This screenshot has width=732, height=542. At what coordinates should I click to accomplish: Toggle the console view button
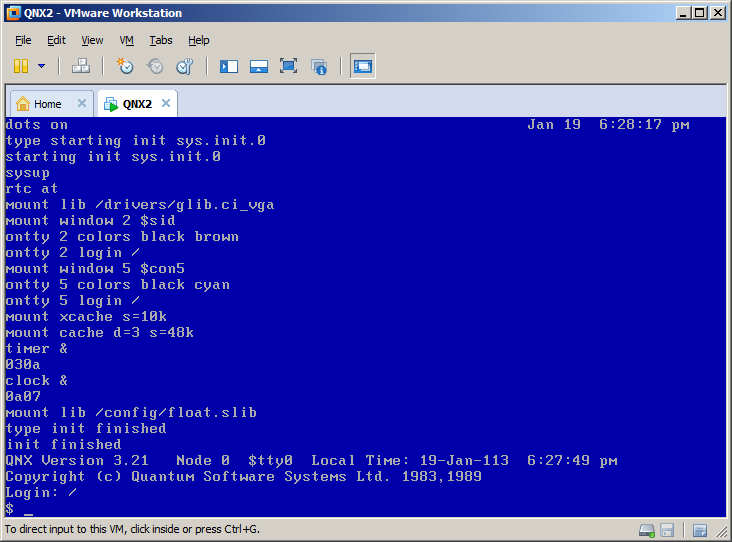pos(362,66)
